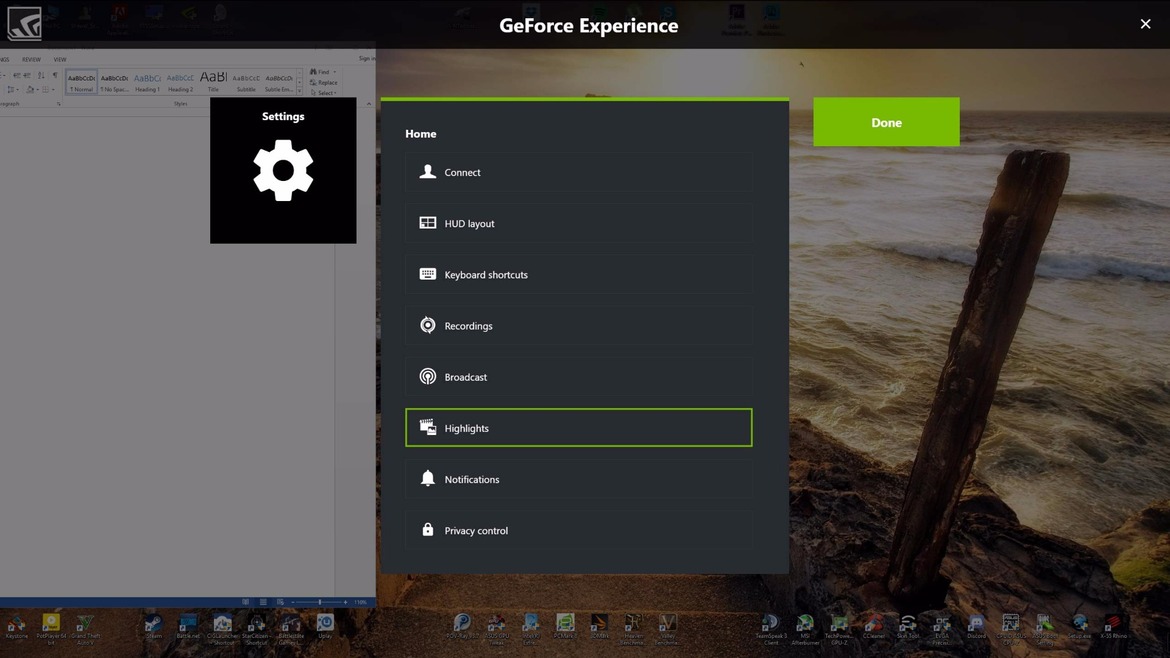1170x658 pixels.
Task: Apply Heading 2 style in Word
Action: [180, 82]
